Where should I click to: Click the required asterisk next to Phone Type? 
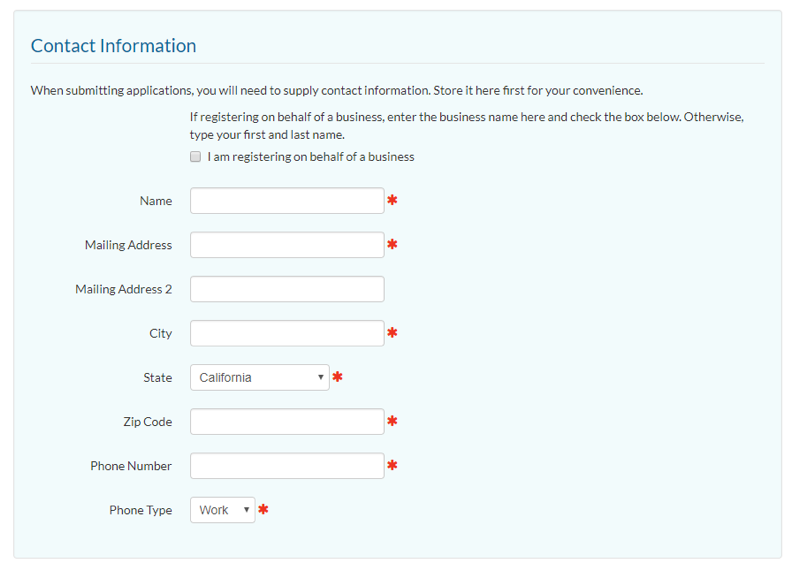coord(263,509)
